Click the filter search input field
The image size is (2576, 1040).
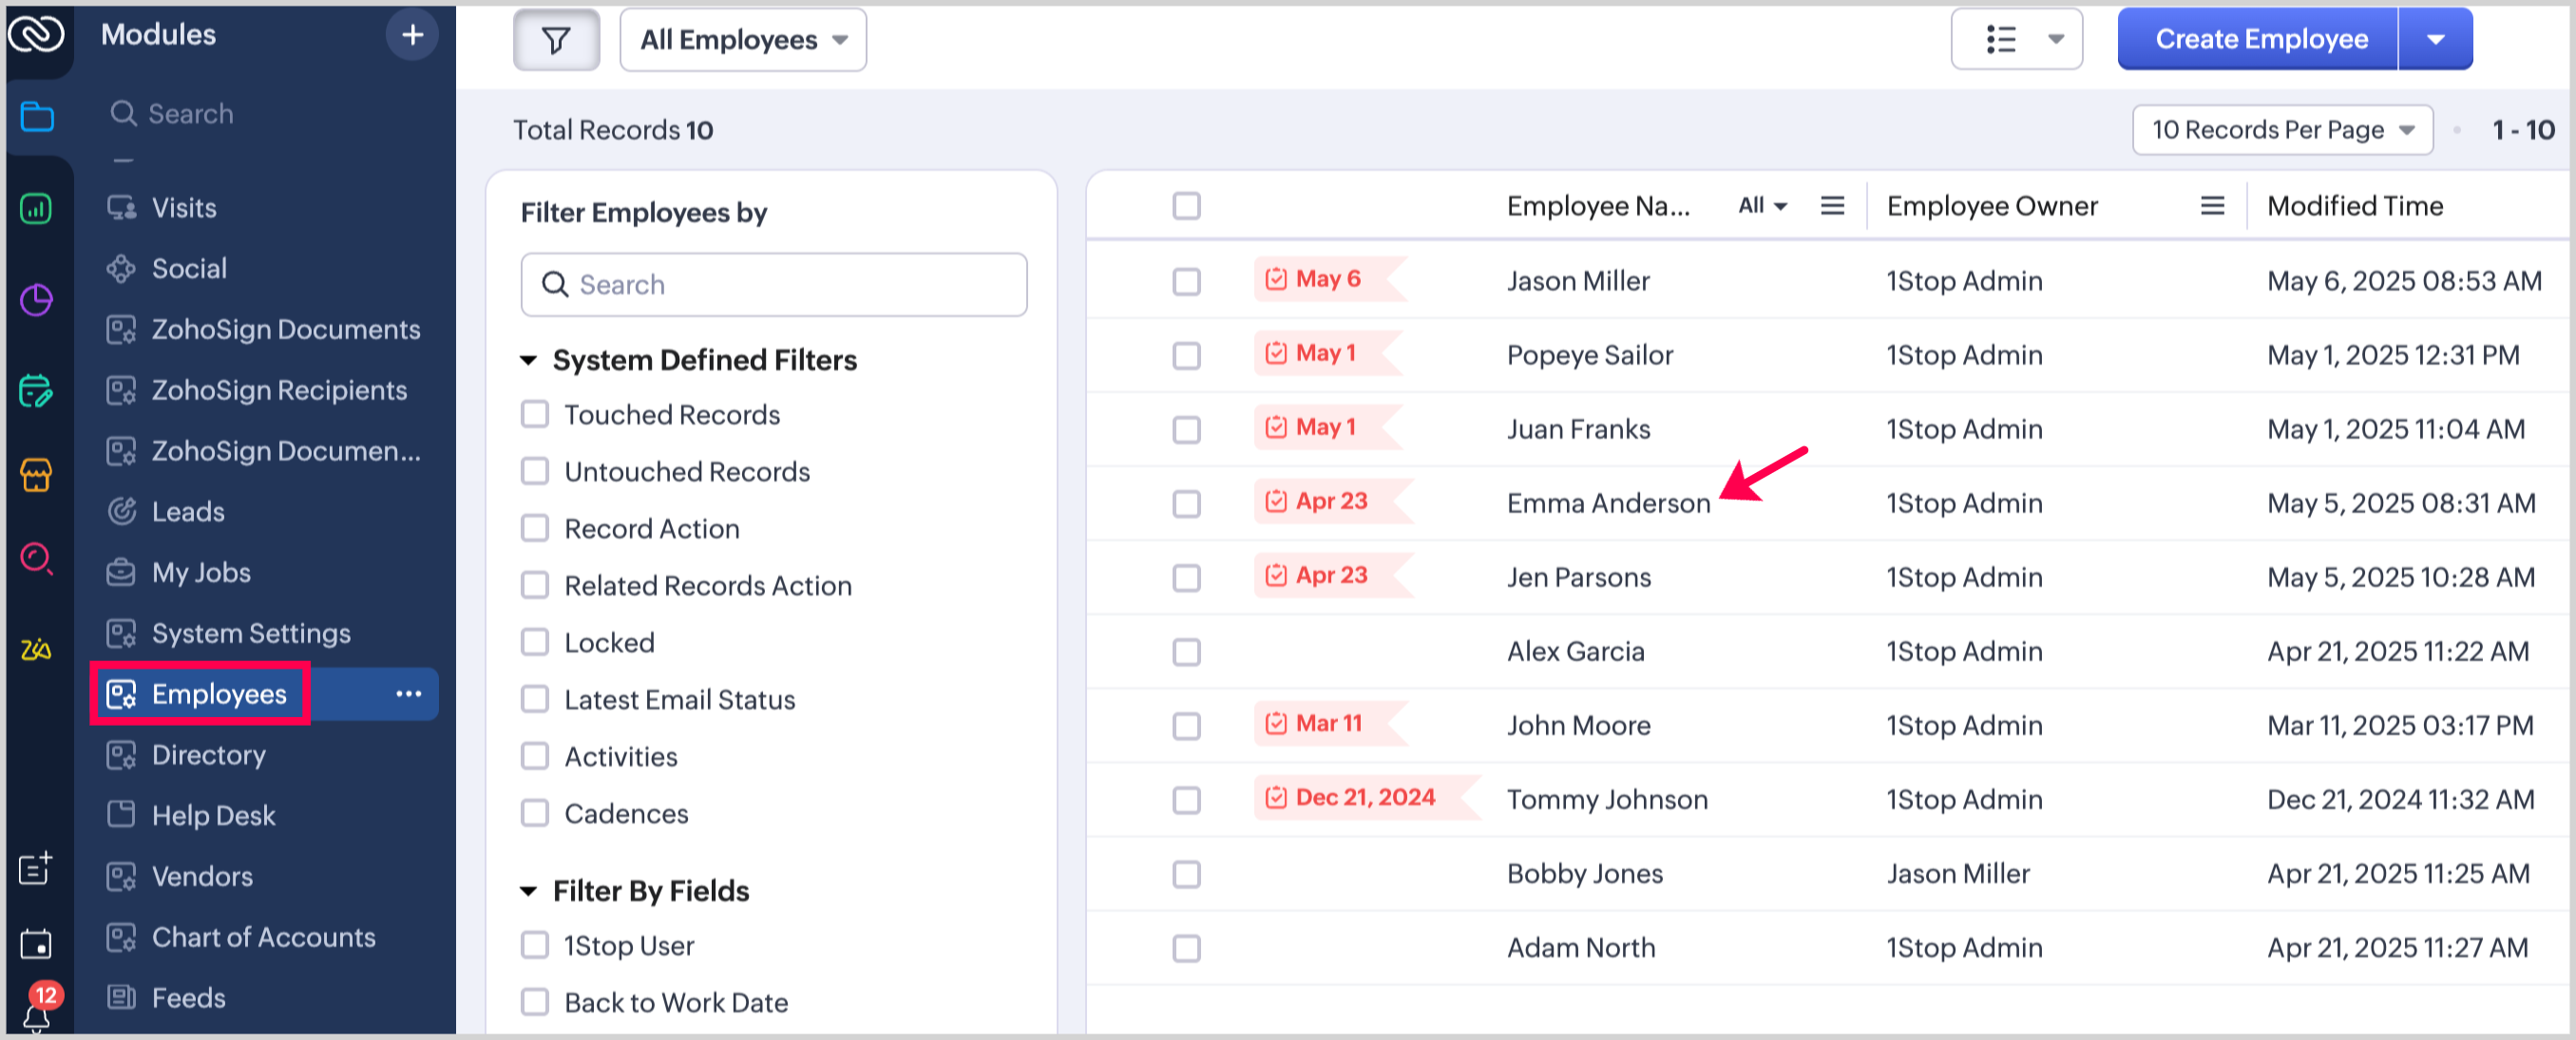pos(773,285)
